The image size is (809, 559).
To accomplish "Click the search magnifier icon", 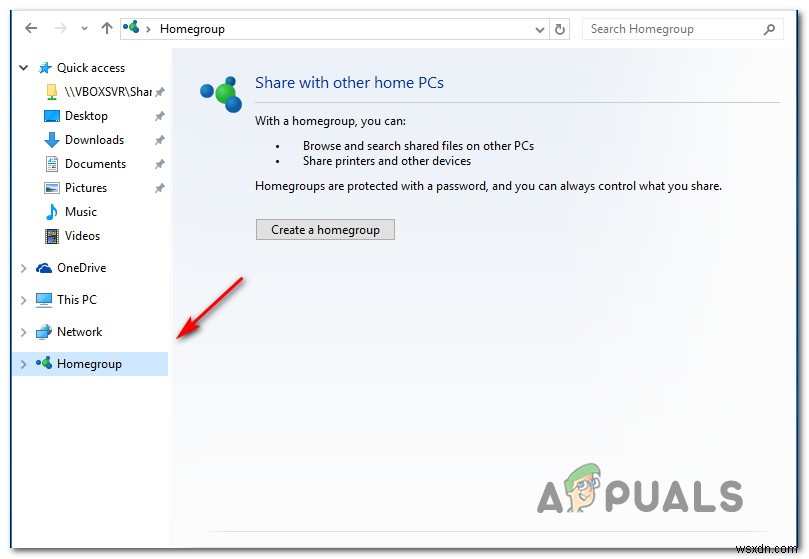I will (x=769, y=29).
